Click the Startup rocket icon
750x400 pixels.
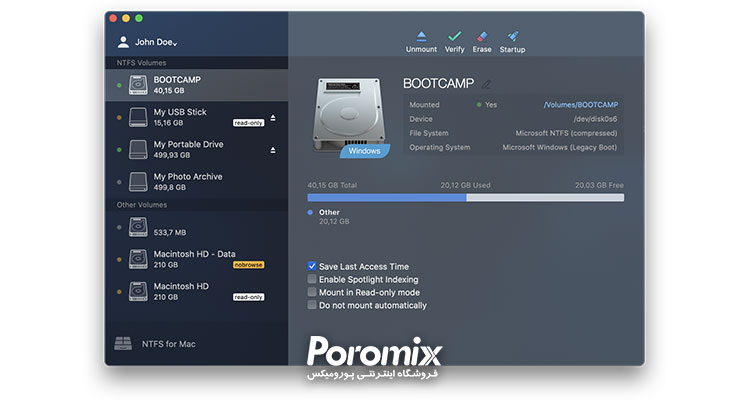512,37
